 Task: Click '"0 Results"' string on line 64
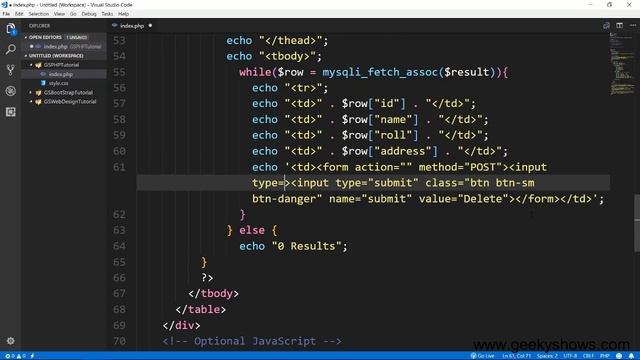[307, 246]
